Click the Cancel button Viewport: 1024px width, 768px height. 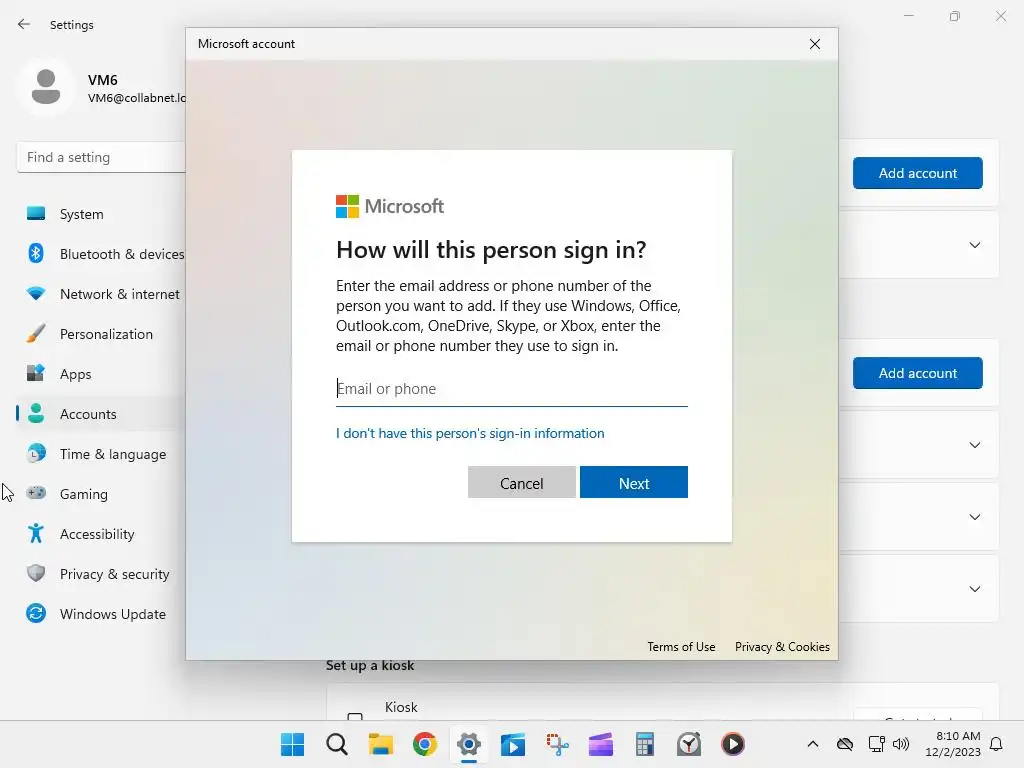521,483
